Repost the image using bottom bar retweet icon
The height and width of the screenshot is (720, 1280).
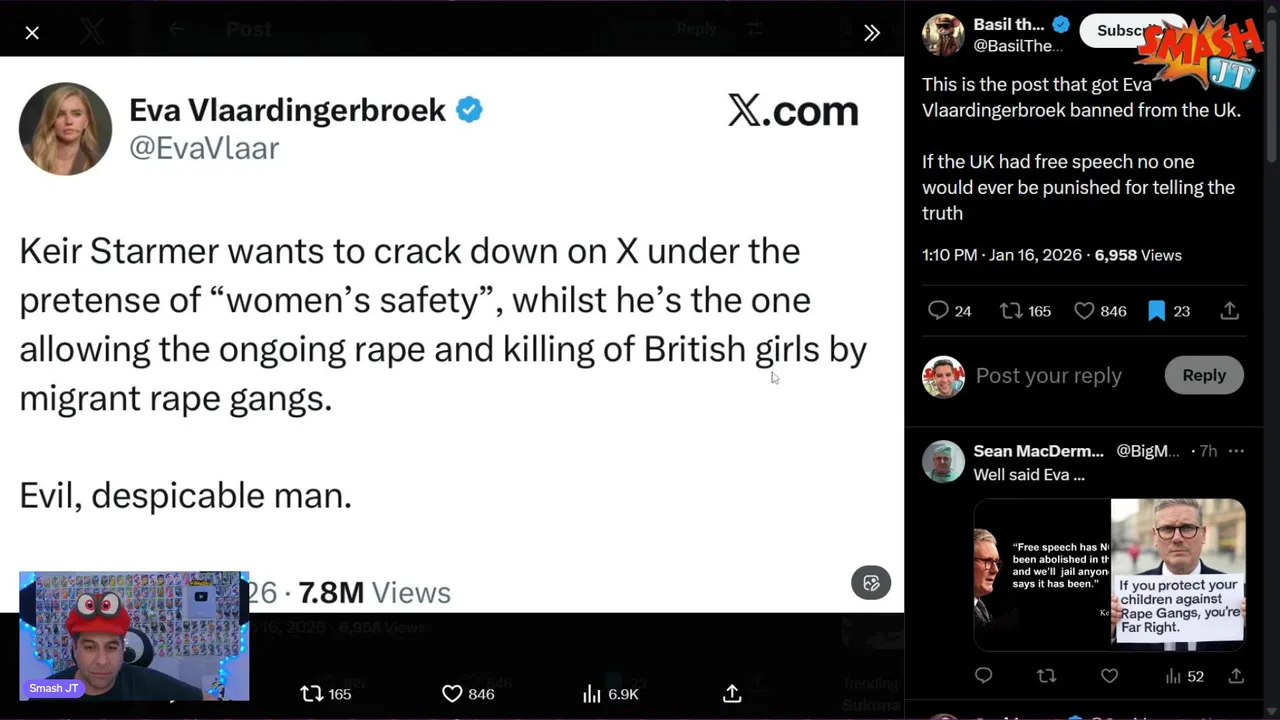(312, 693)
